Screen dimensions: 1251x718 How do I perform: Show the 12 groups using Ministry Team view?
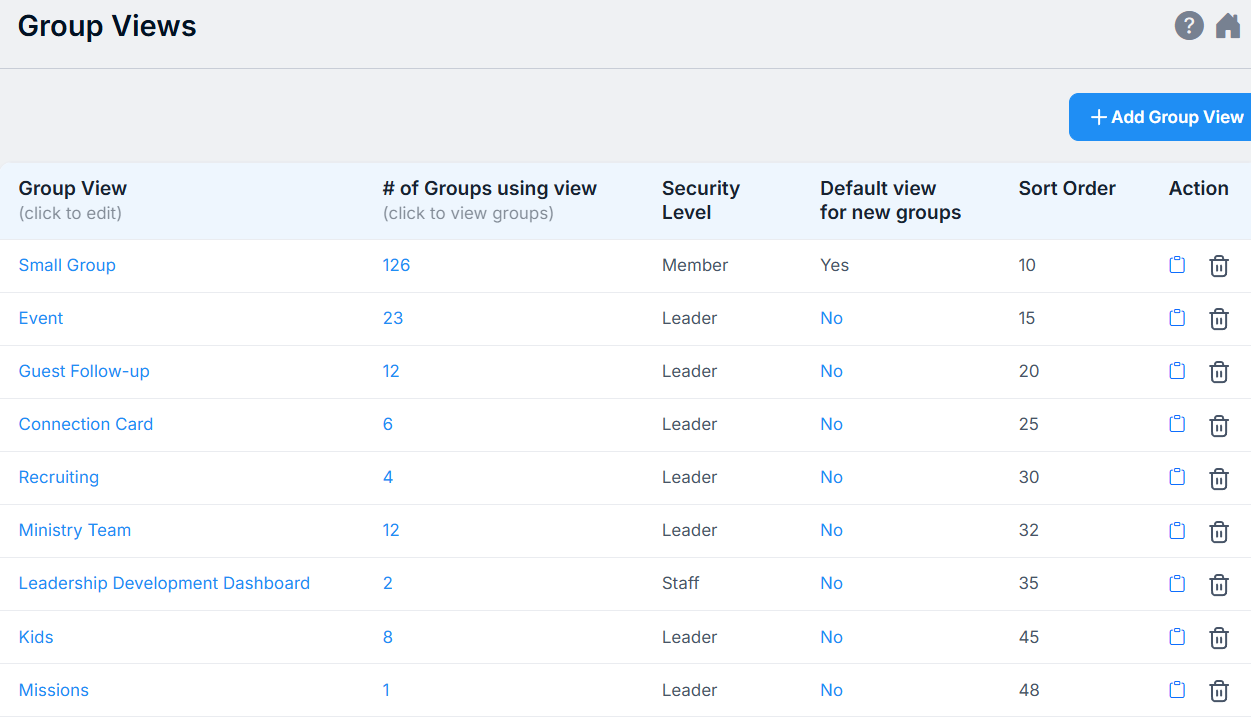point(391,530)
